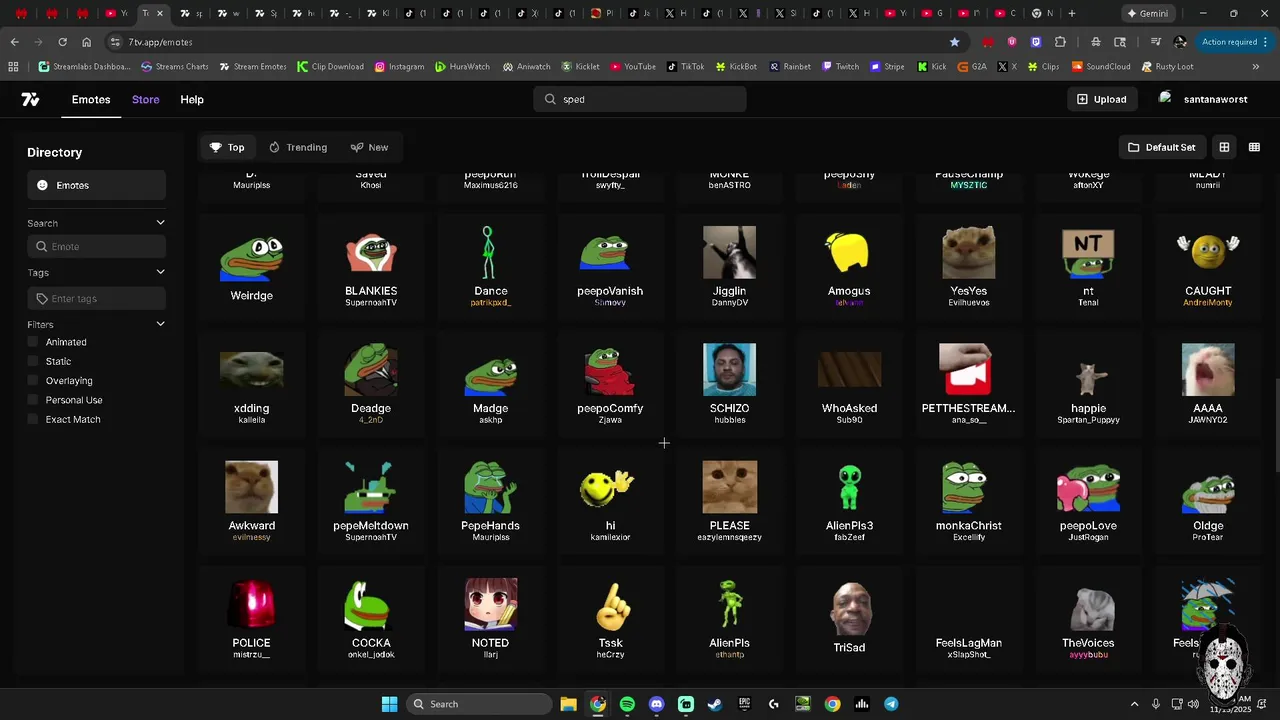Open santanaworst user avatar

1165,98
